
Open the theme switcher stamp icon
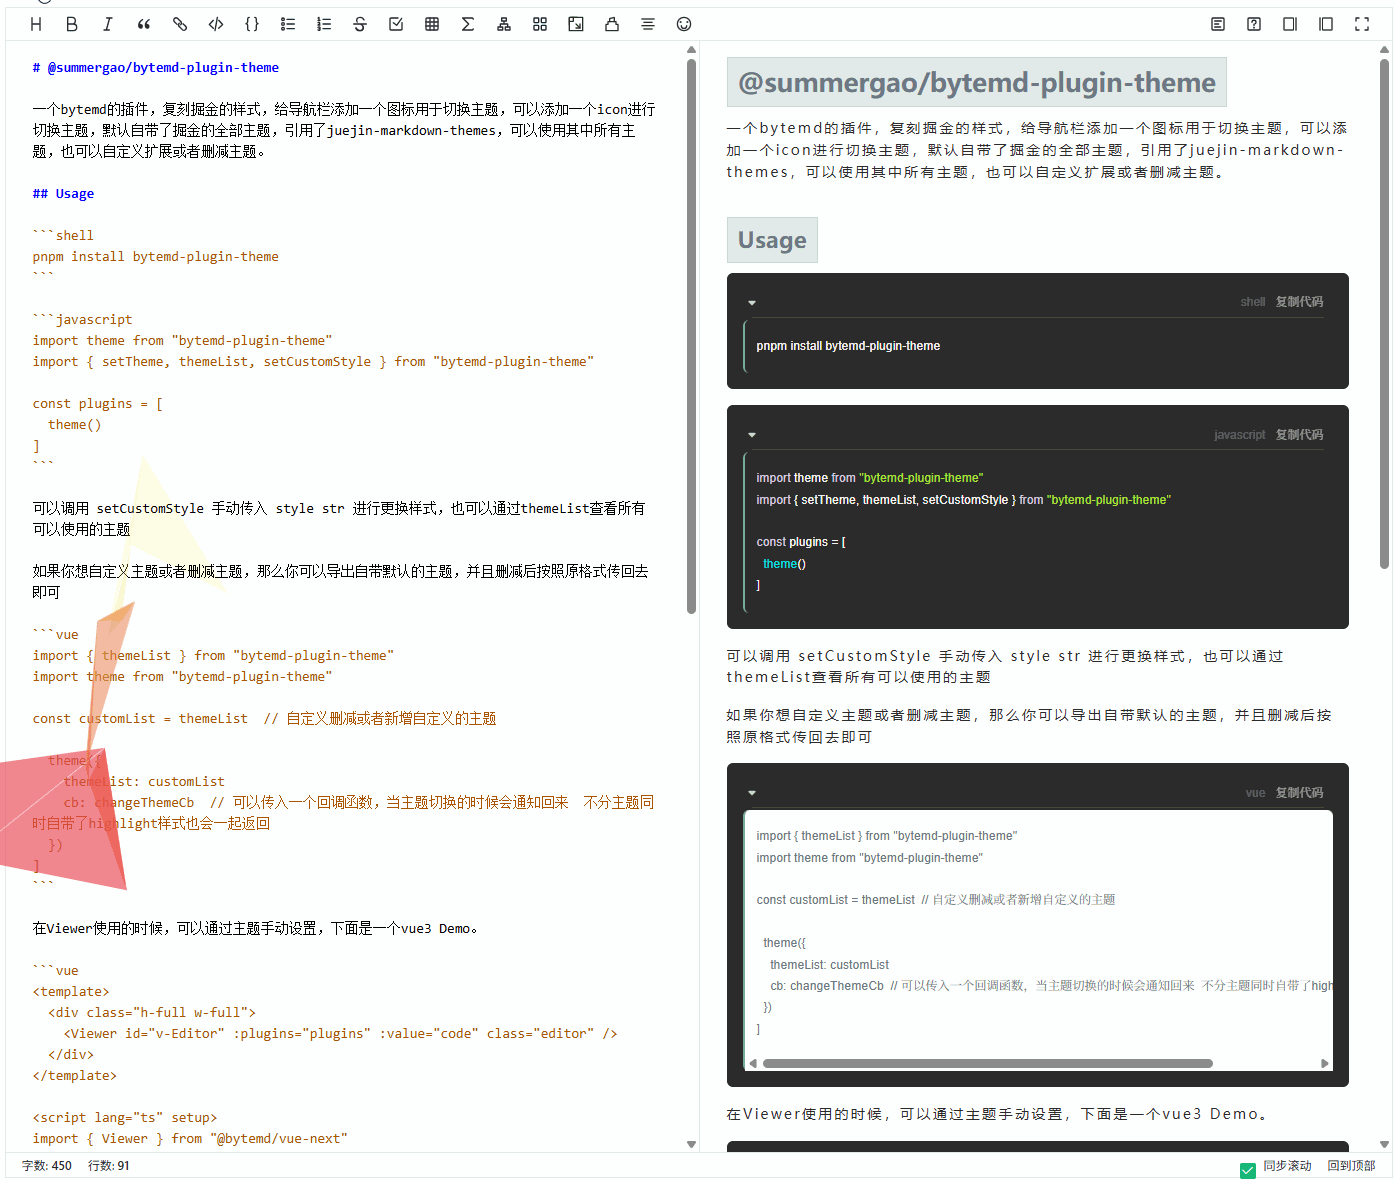[612, 24]
